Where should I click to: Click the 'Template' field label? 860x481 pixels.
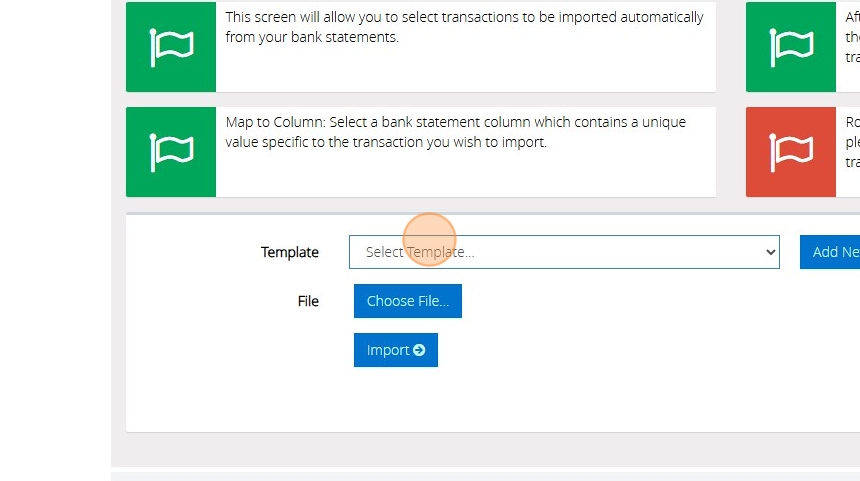290,252
